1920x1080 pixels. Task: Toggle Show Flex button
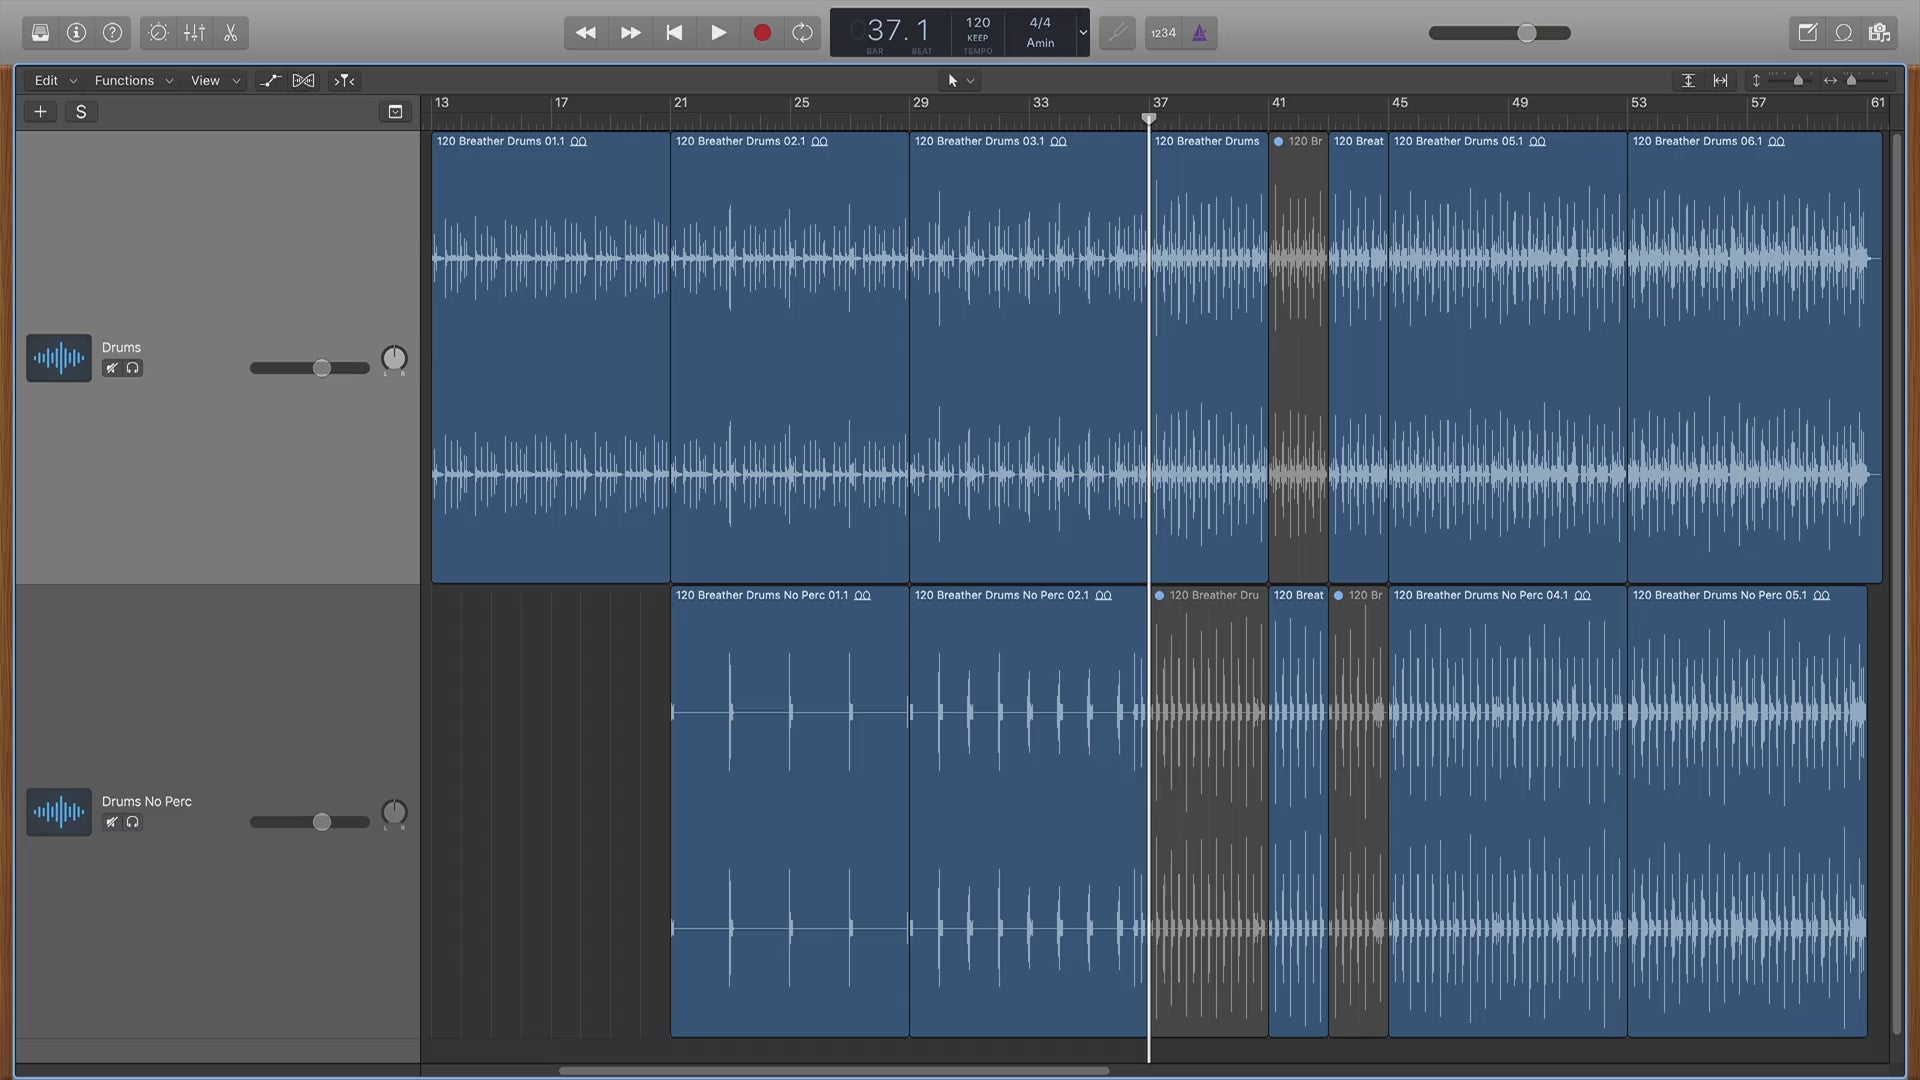303,80
